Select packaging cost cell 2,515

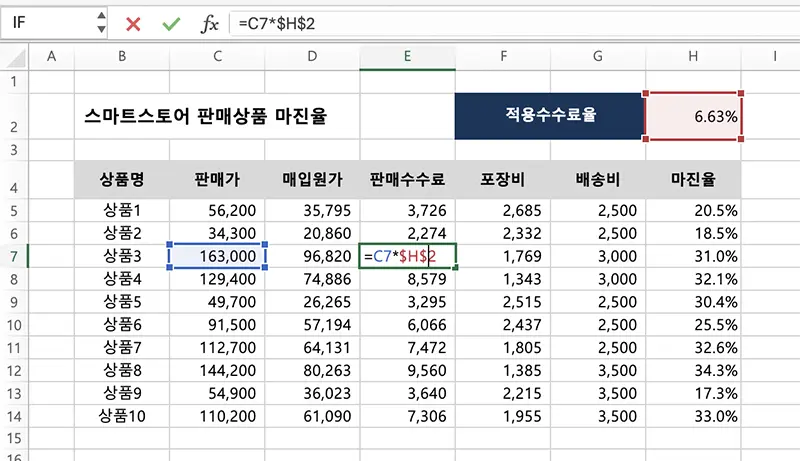click(503, 302)
